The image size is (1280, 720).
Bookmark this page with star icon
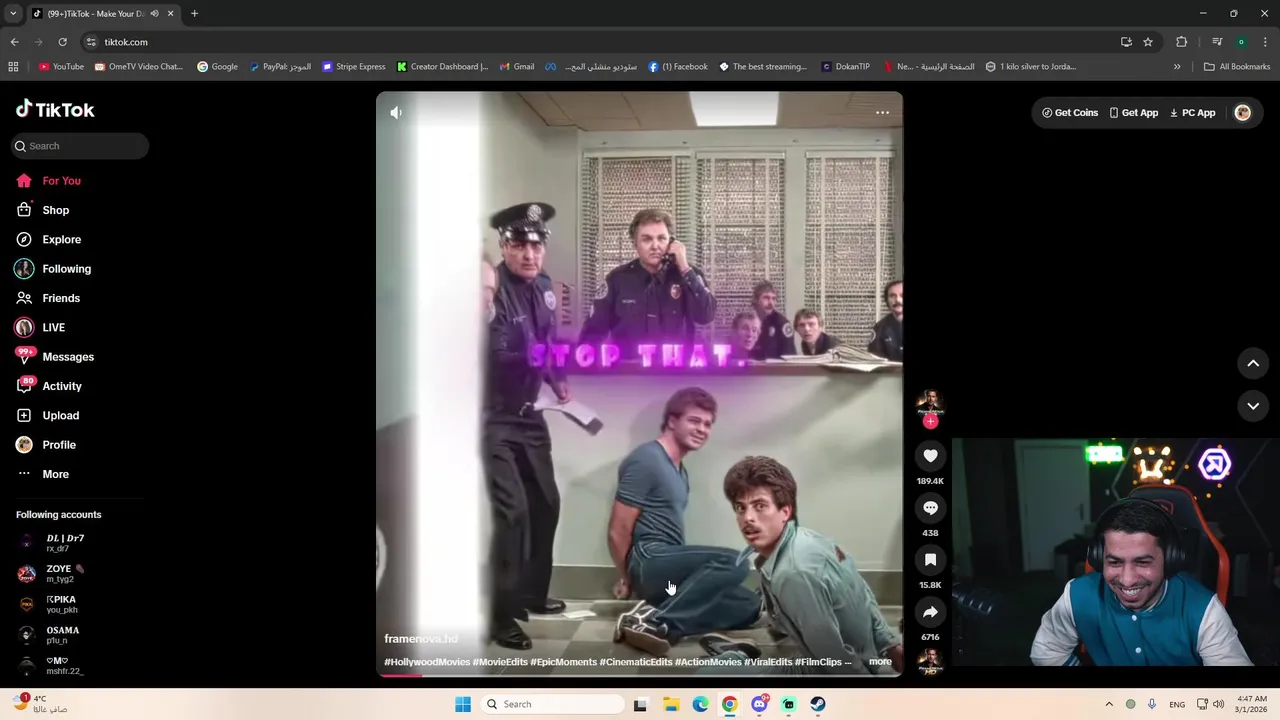pos(1148,42)
